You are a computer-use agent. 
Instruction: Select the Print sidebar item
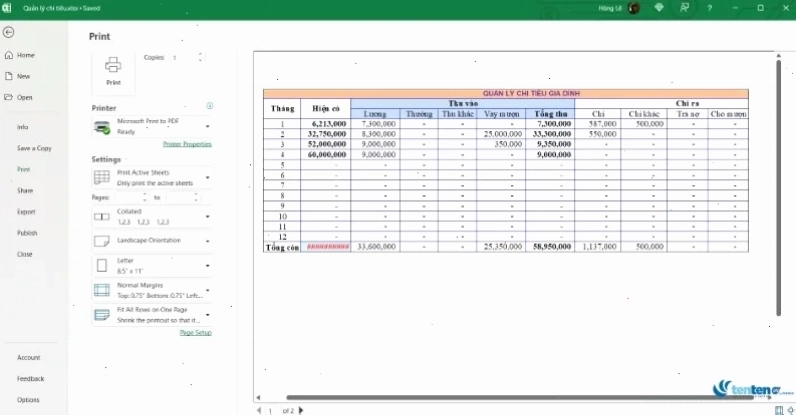[x=23, y=170]
